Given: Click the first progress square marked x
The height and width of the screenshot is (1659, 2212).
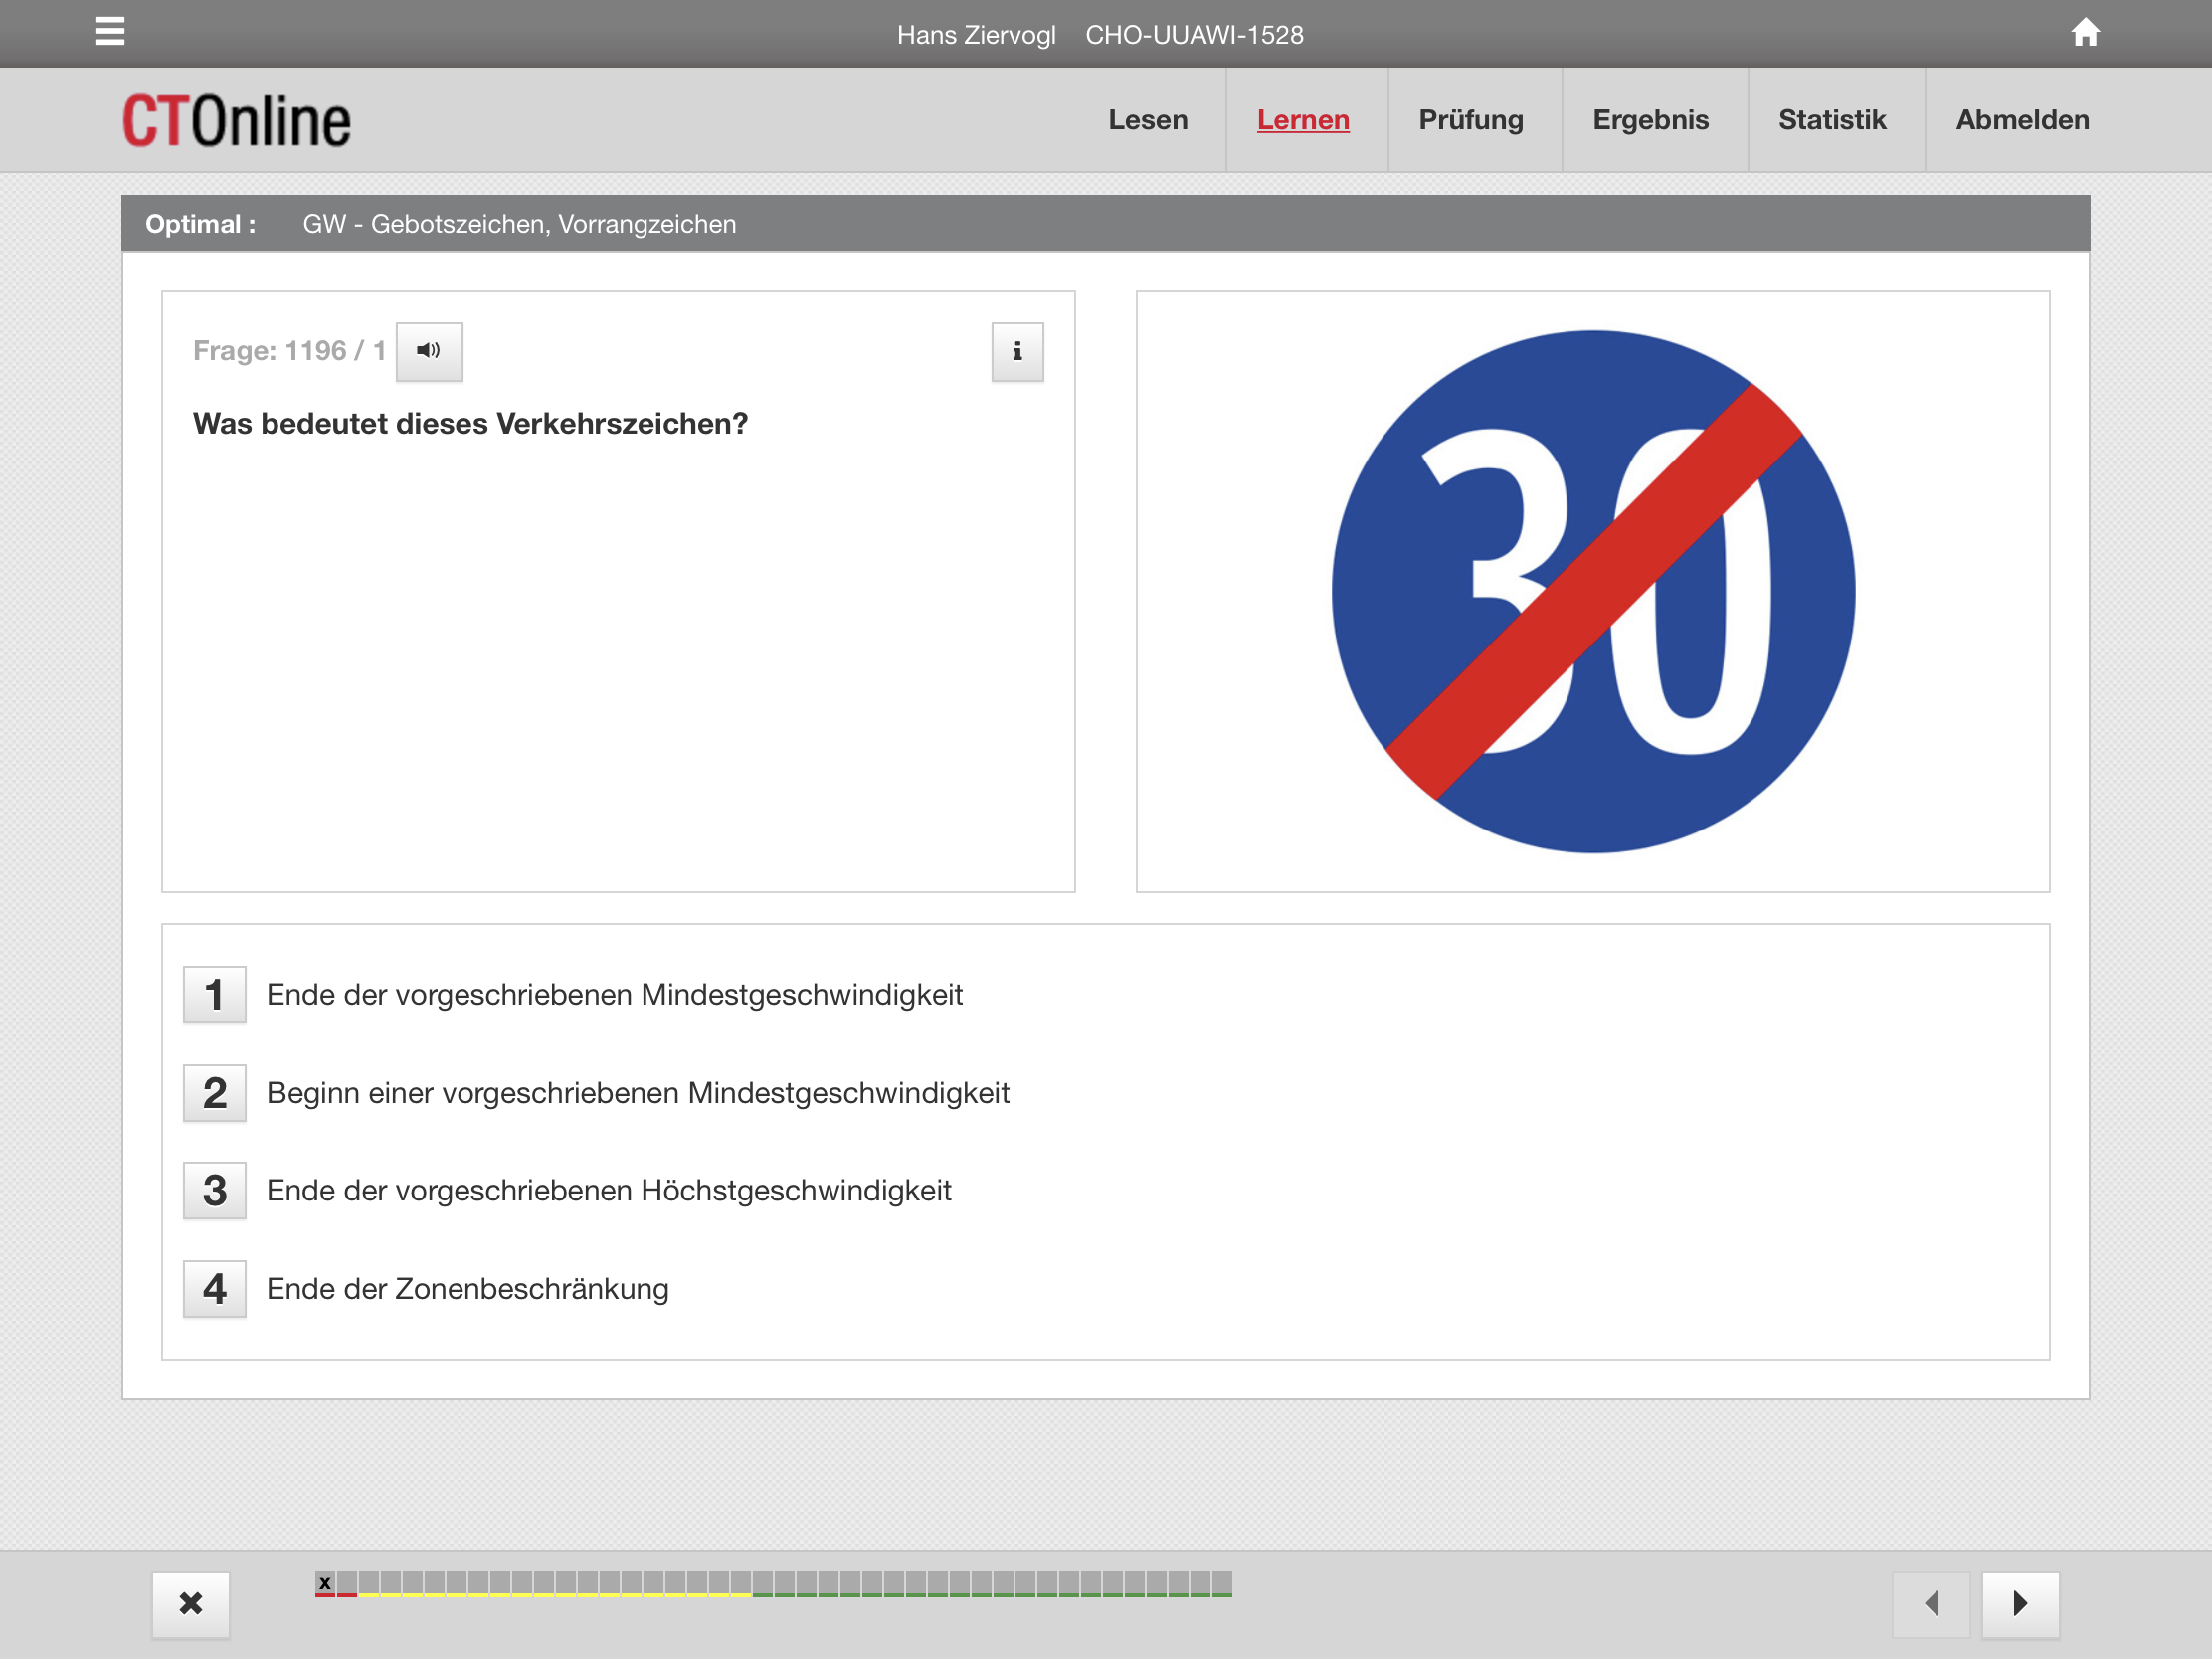Looking at the screenshot, I should click(325, 1583).
